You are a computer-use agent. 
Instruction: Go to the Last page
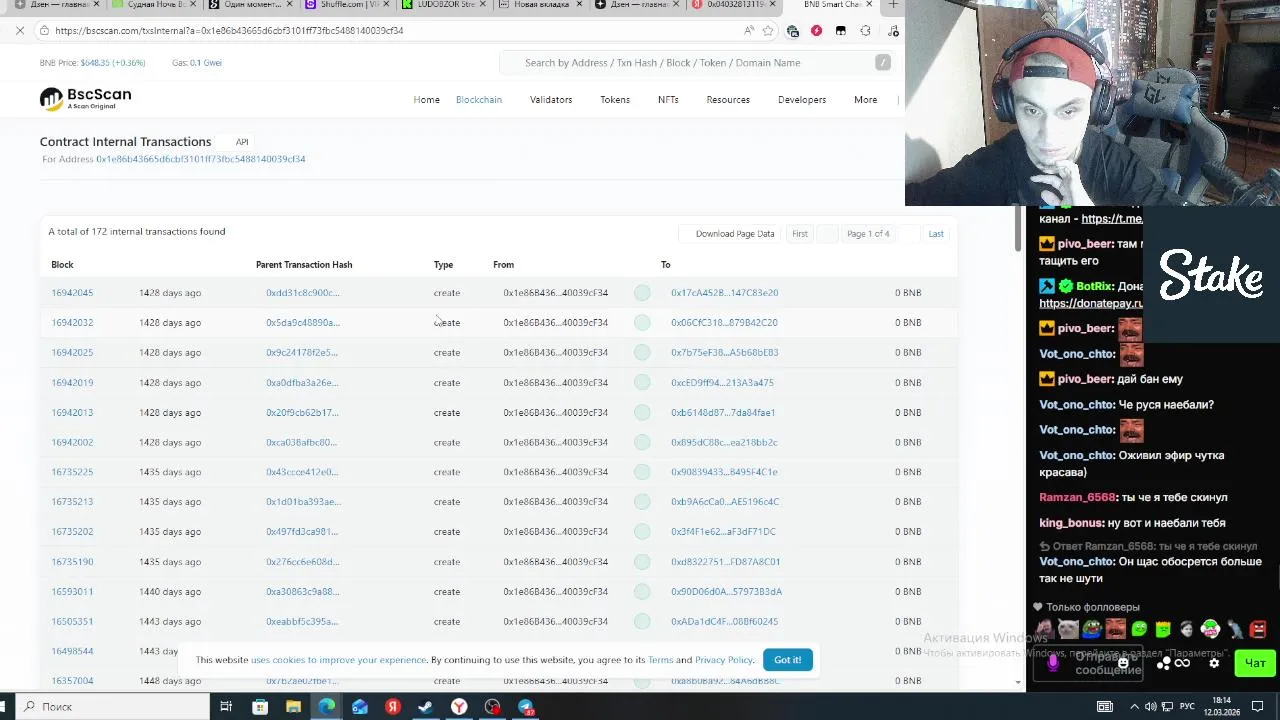936,234
